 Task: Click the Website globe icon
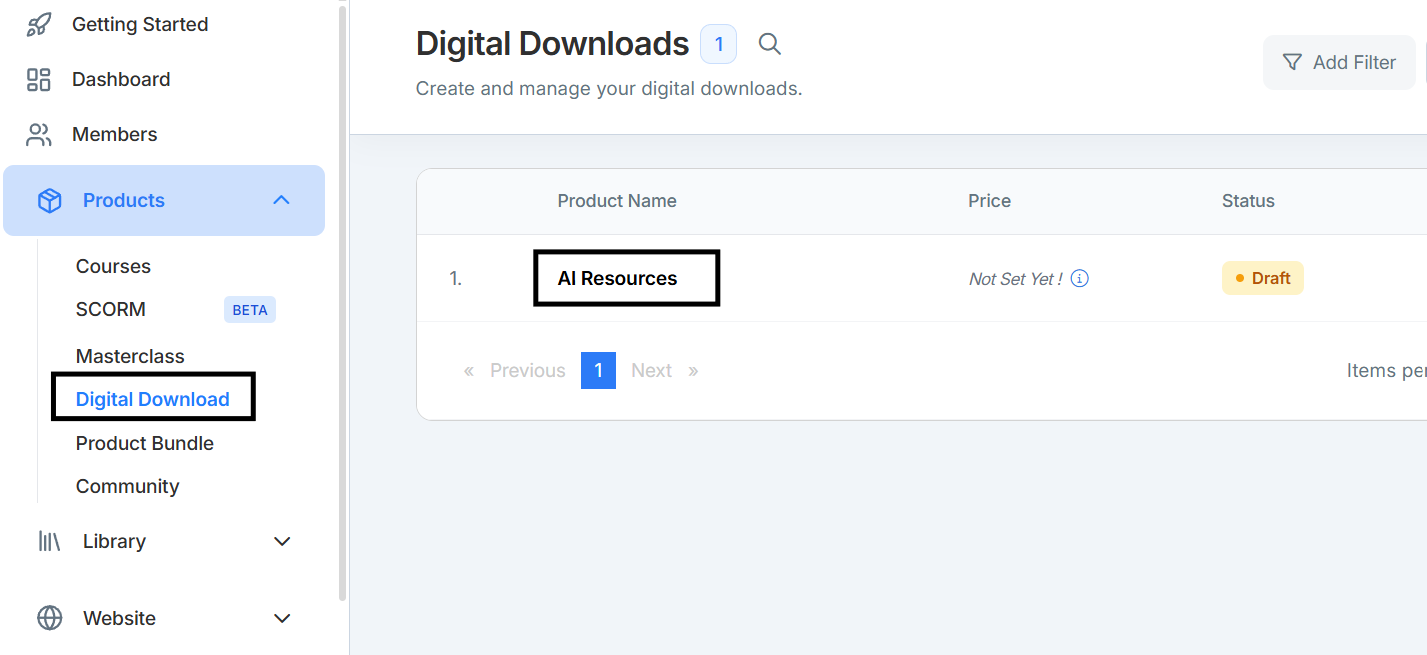[x=48, y=618]
